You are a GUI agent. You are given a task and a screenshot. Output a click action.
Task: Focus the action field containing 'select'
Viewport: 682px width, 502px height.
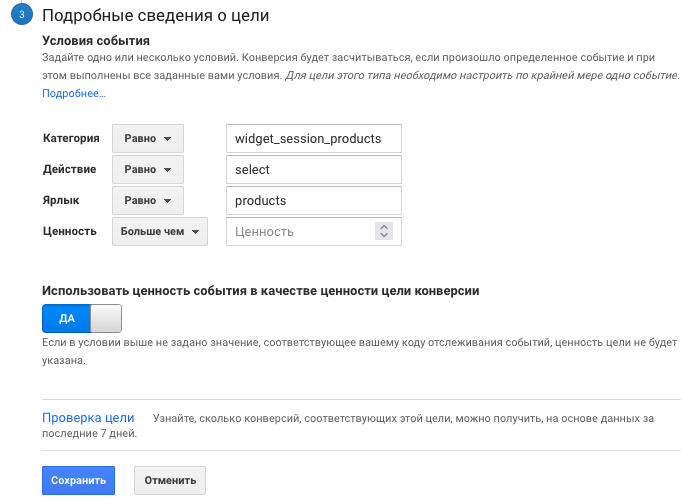coord(314,170)
